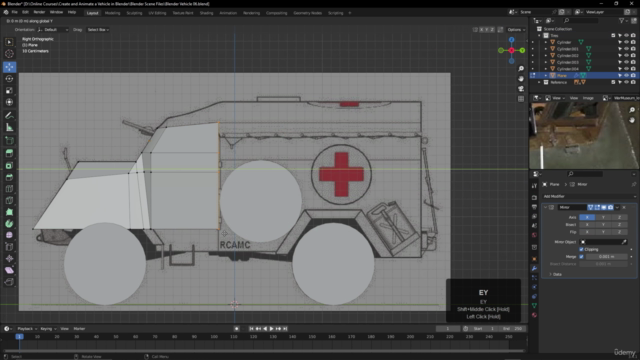Toggle camera view in the viewport
The width and height of the screenshot is (640, 360).
click(521, 89)
